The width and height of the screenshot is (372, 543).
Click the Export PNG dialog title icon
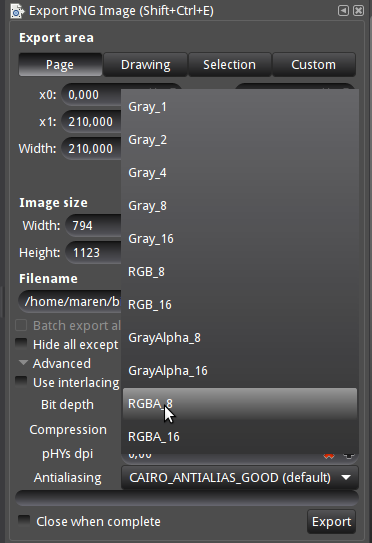pyautogui.click(x=17, y=11)
